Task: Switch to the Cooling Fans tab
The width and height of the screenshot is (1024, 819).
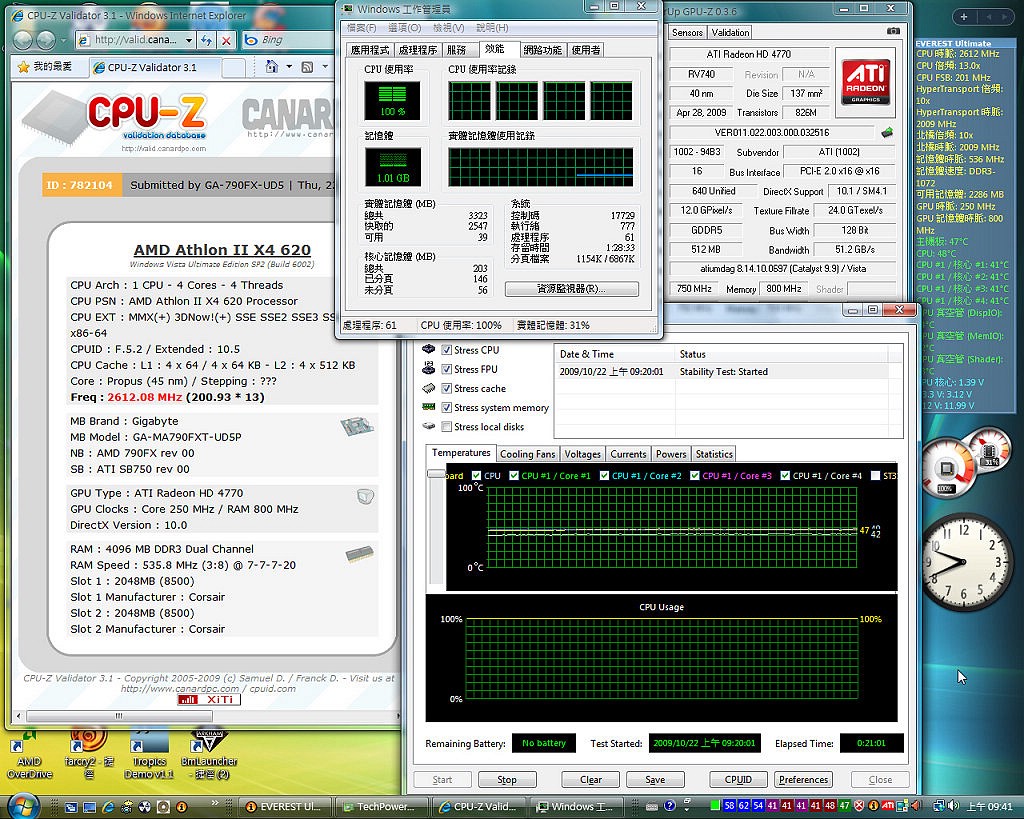Action: pyautogui.click(x=527, y=454)
